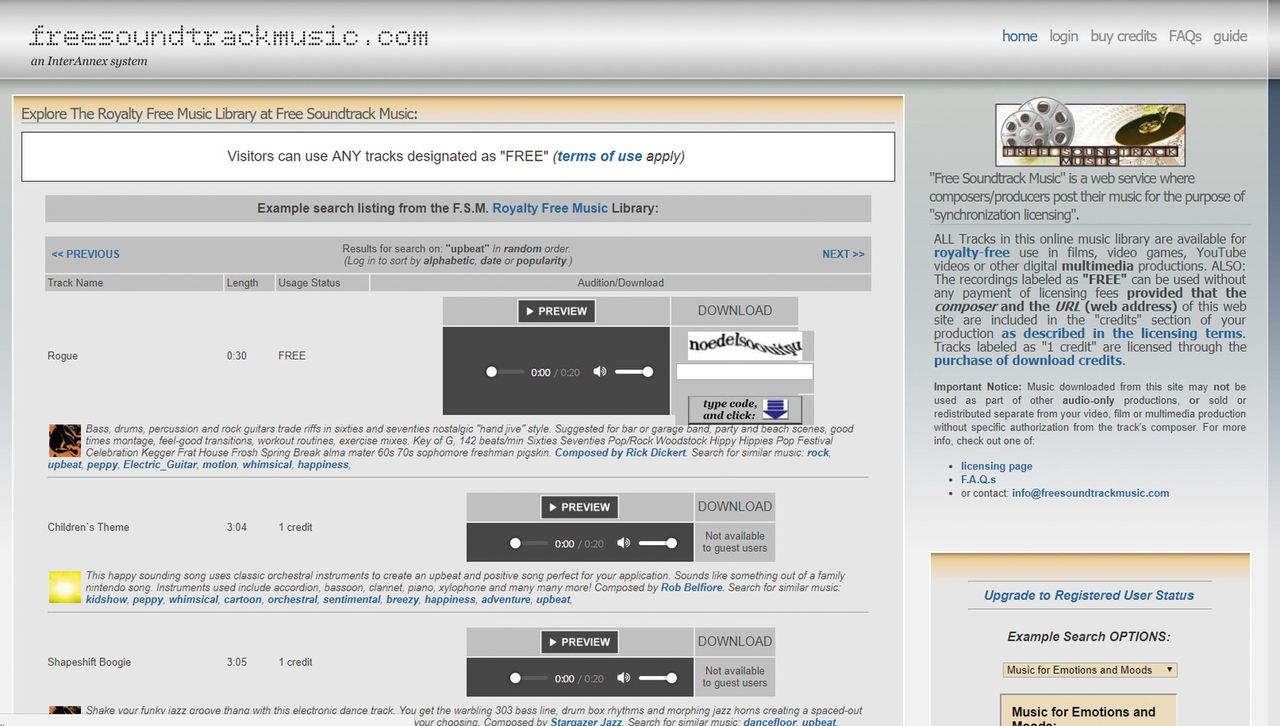This screenshot has width=1280, height=726.
Task: Open the F.A.Q.s sidebar link
Action: coord(978,480)
